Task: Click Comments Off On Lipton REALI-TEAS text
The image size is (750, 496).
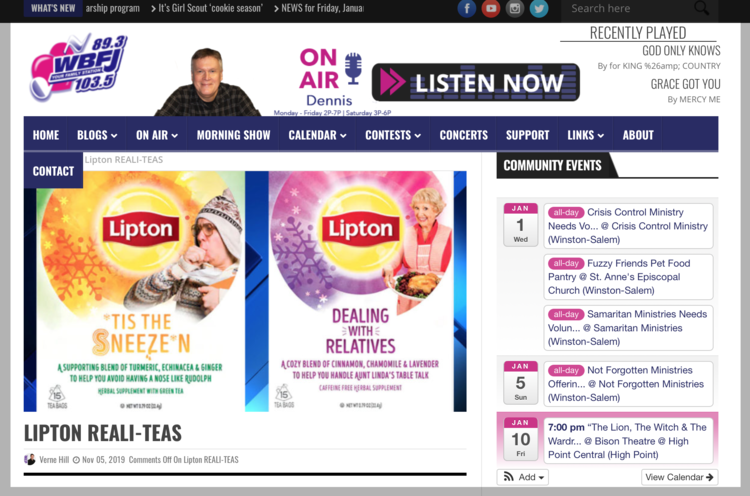Action: pos(184,460)
